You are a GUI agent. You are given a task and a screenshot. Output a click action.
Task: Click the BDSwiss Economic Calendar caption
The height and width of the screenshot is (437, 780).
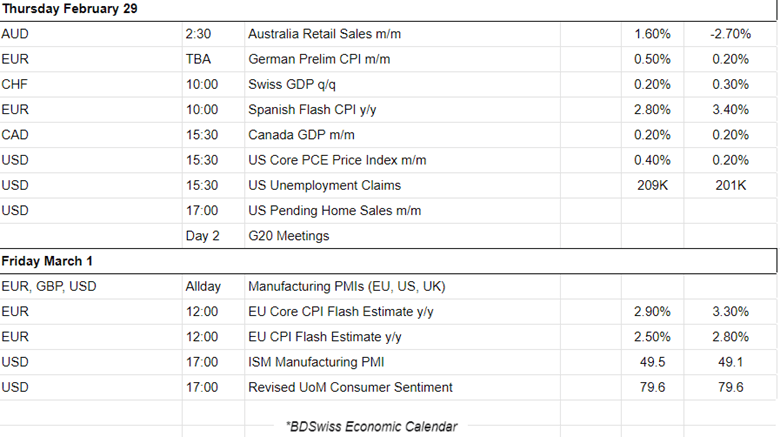pos(370,426)
